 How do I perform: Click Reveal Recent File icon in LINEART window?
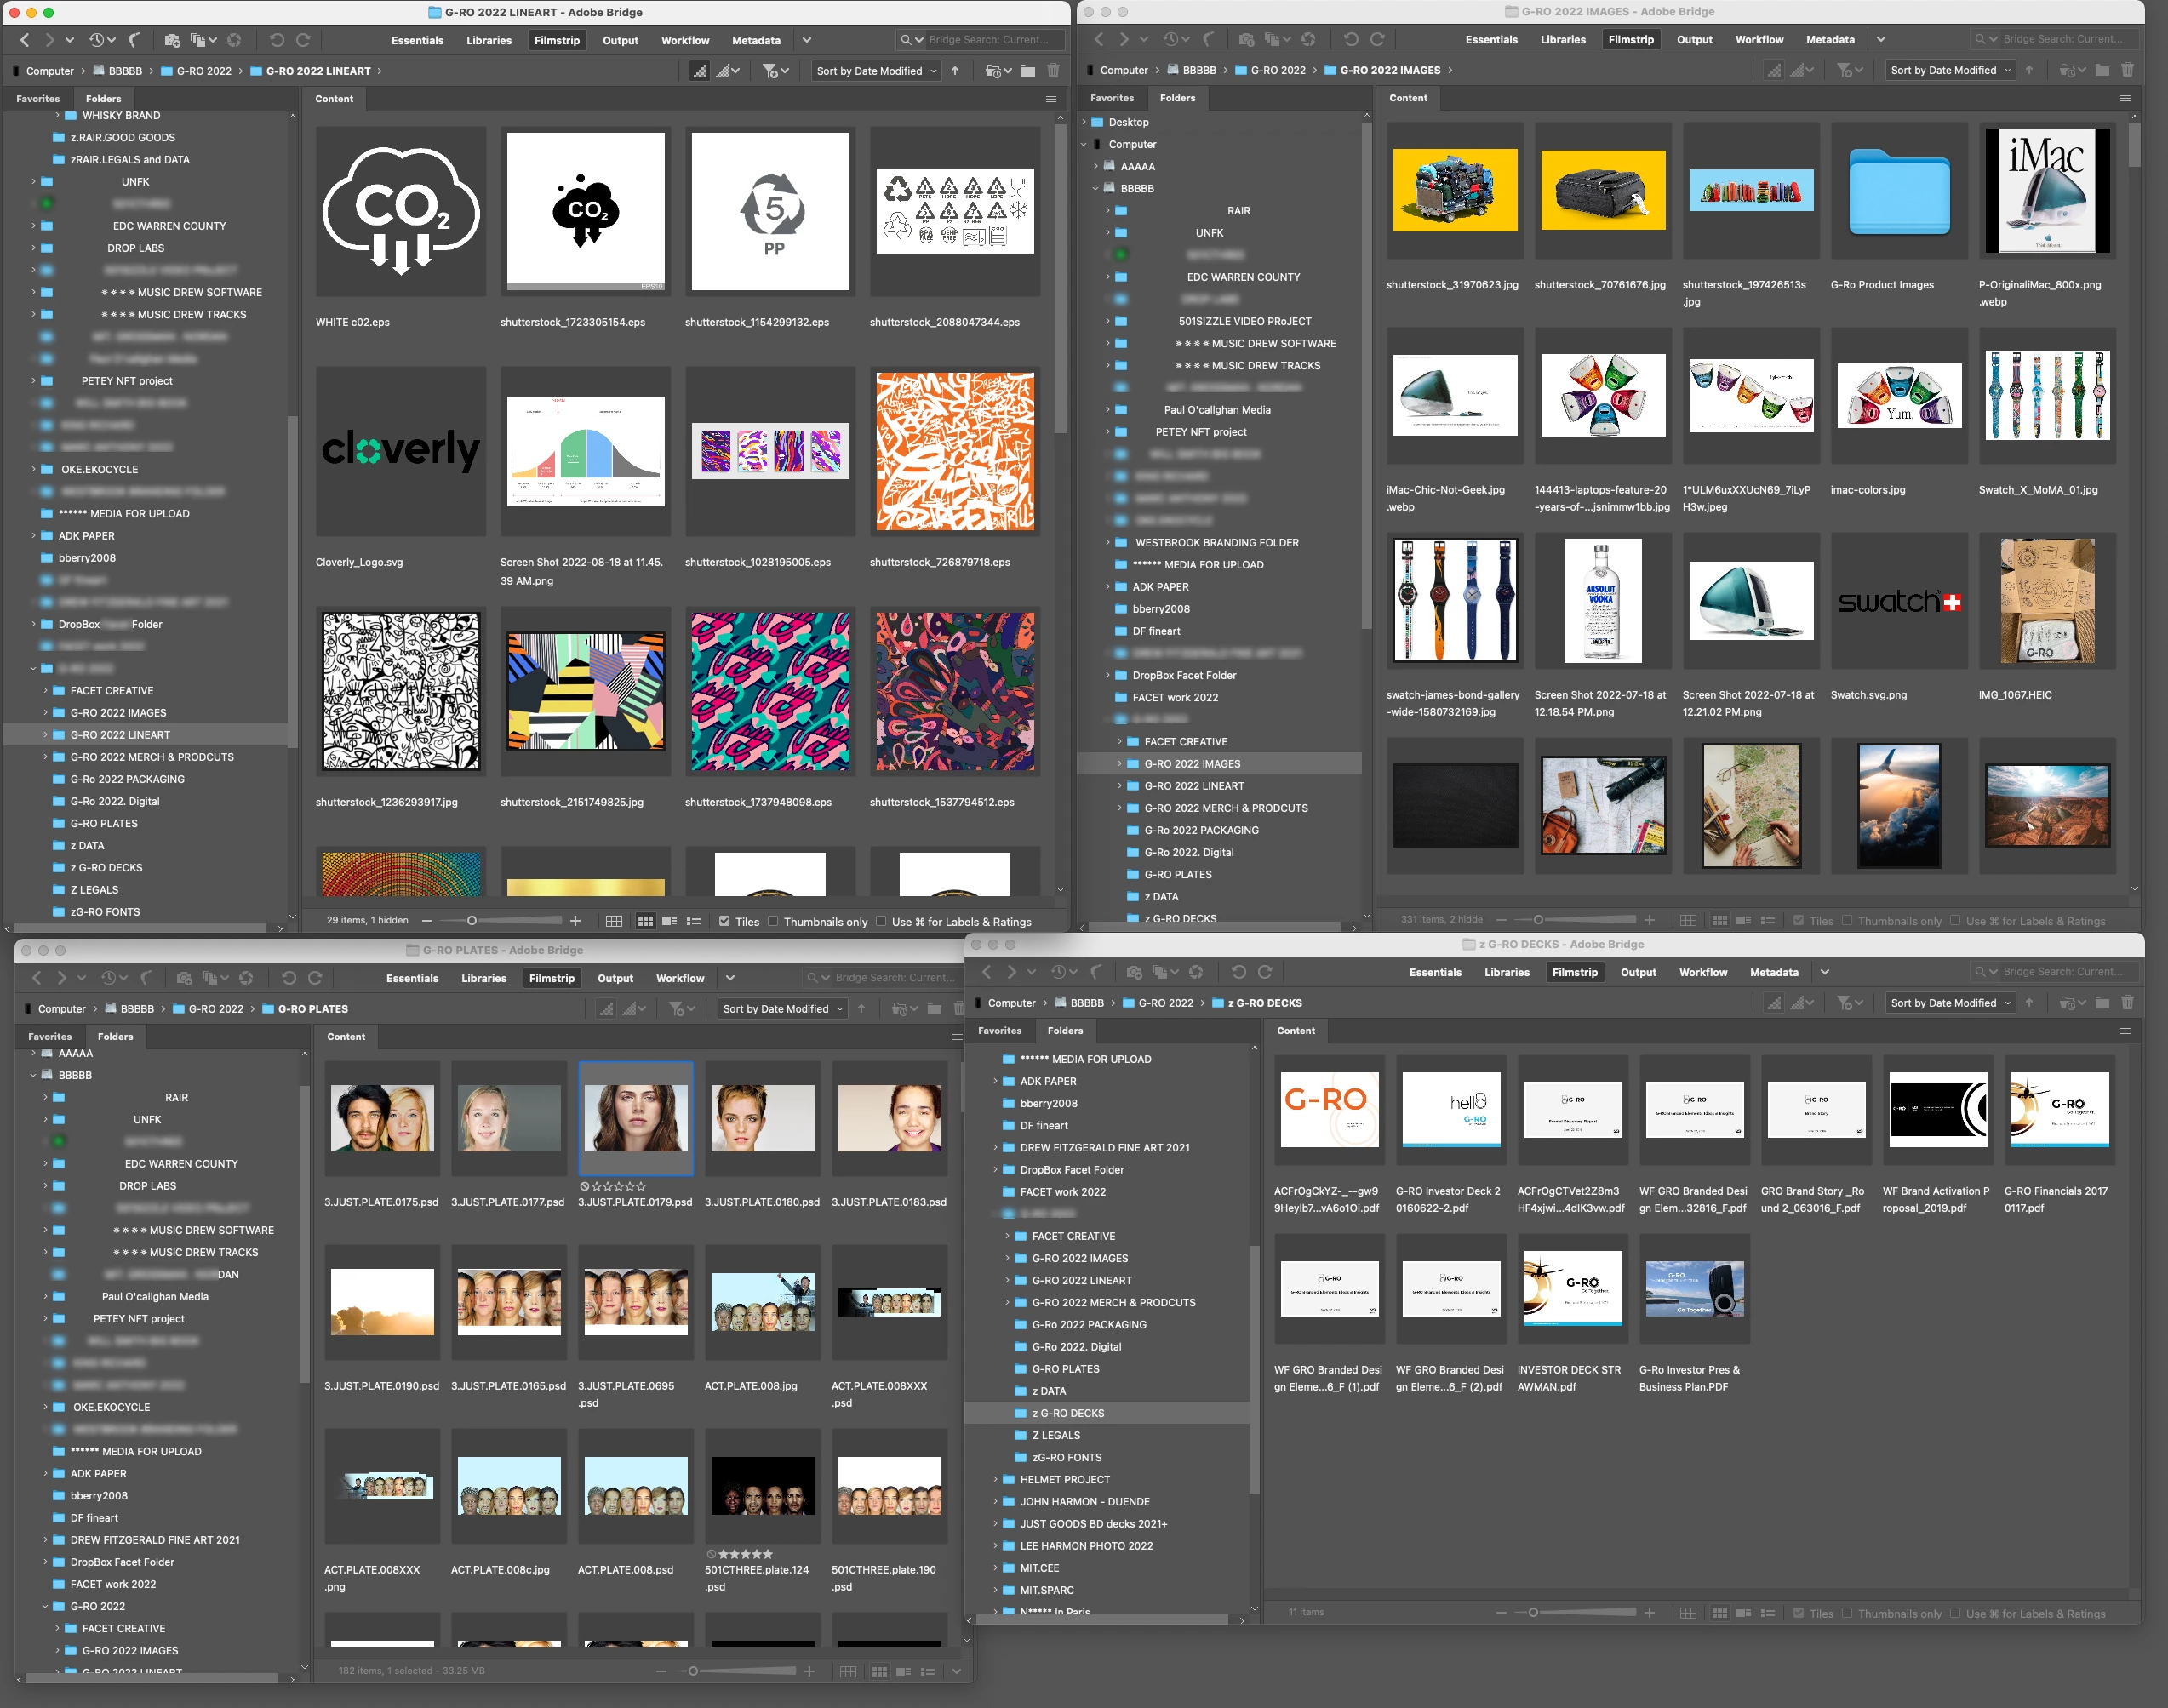[97, 40]
